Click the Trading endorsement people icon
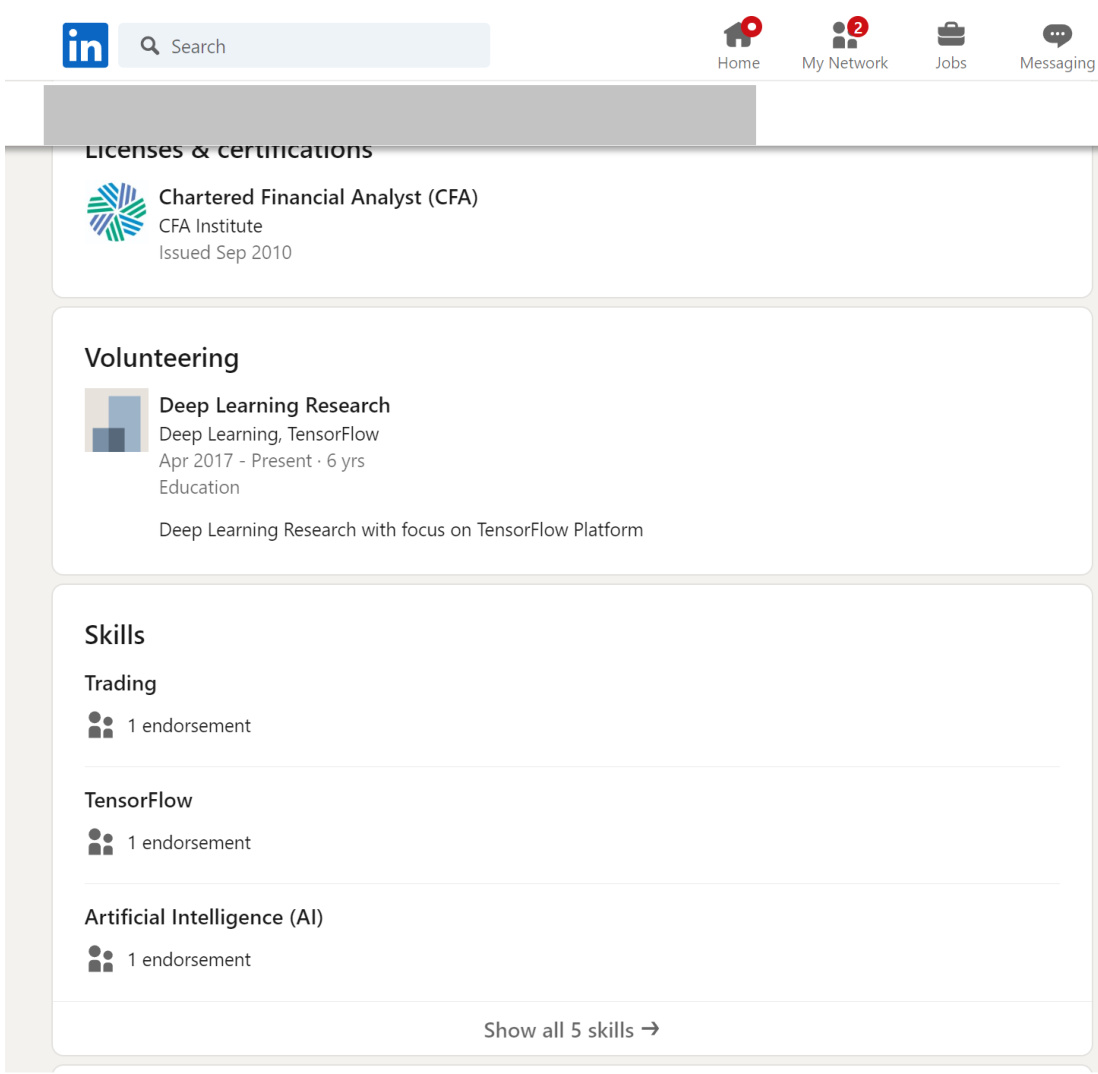The width and height of the screenshot is (1098, 1074). click(101, 725)
